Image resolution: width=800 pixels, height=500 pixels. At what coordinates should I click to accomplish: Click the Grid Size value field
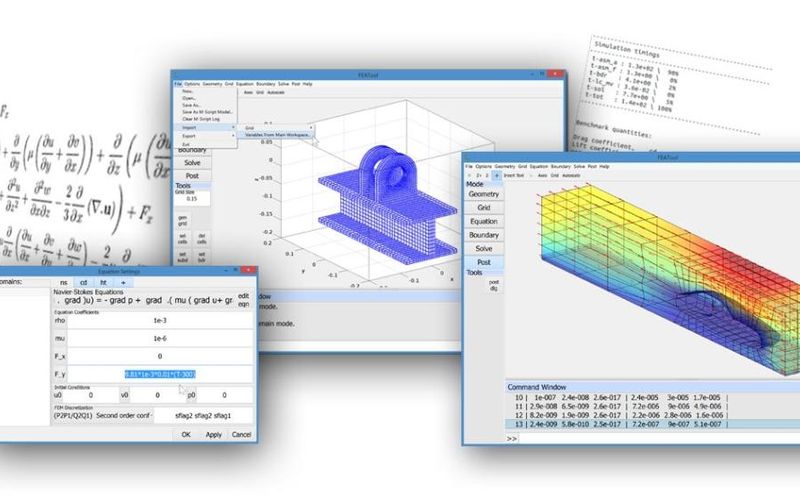tap(191, 198)
